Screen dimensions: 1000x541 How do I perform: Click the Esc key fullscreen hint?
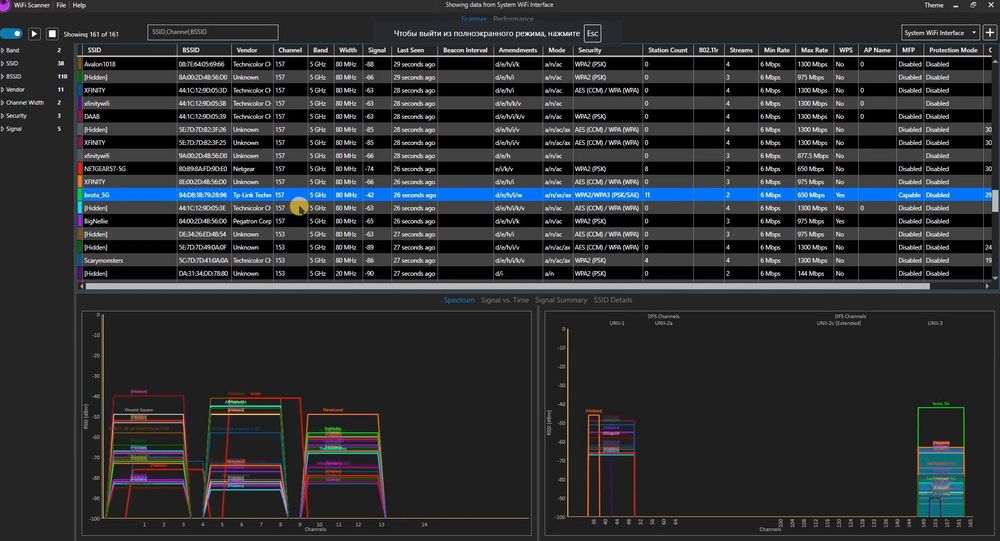point(593,34)
